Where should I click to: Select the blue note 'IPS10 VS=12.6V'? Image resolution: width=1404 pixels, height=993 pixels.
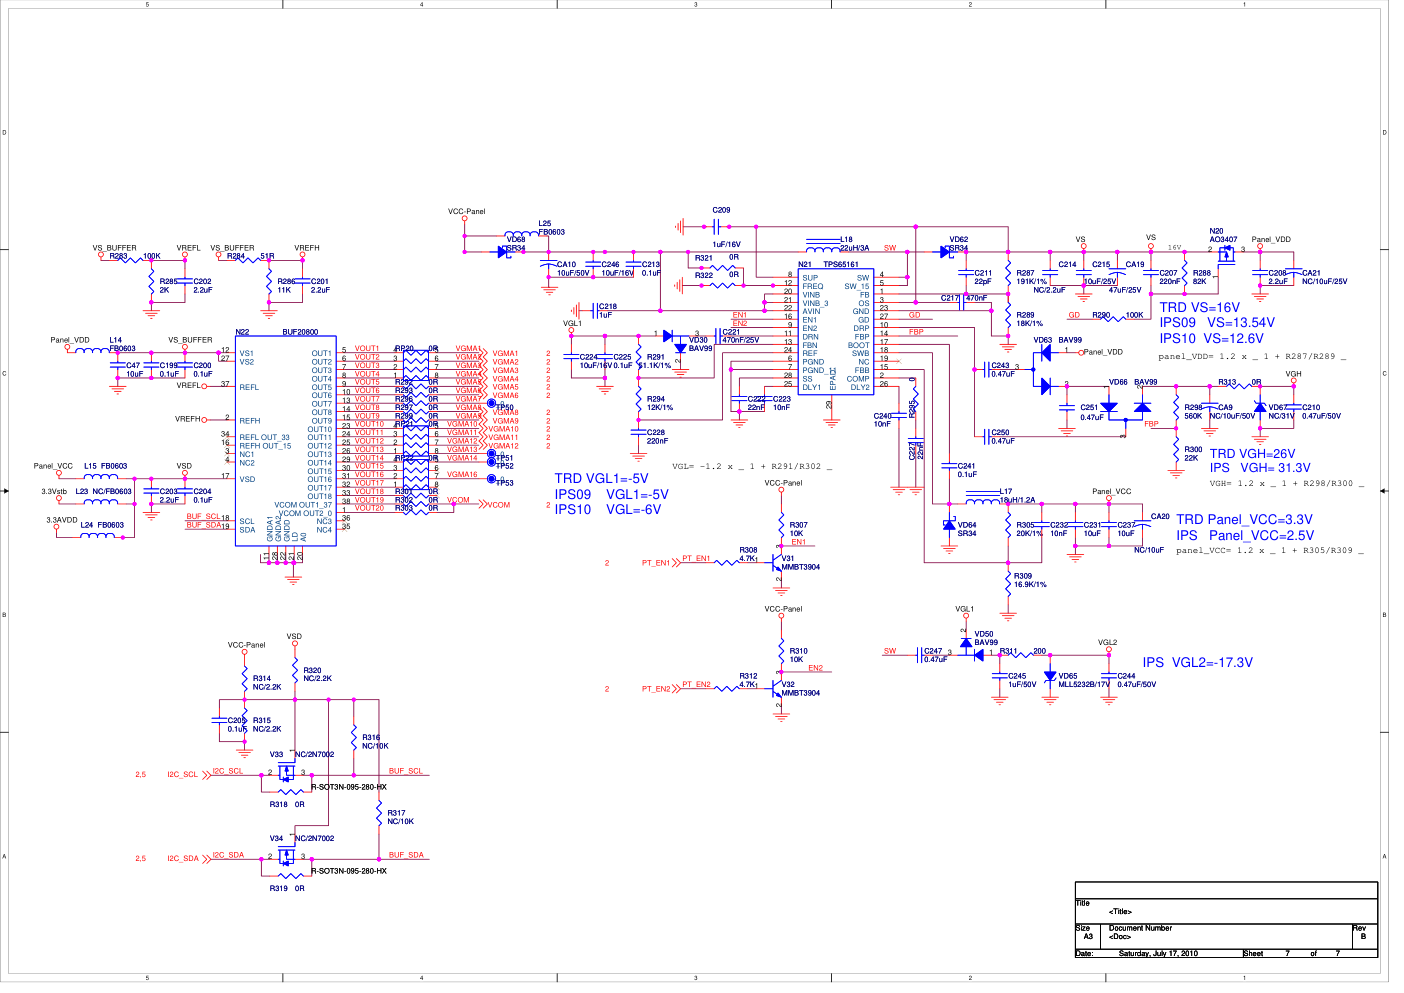click(1211, 339)
